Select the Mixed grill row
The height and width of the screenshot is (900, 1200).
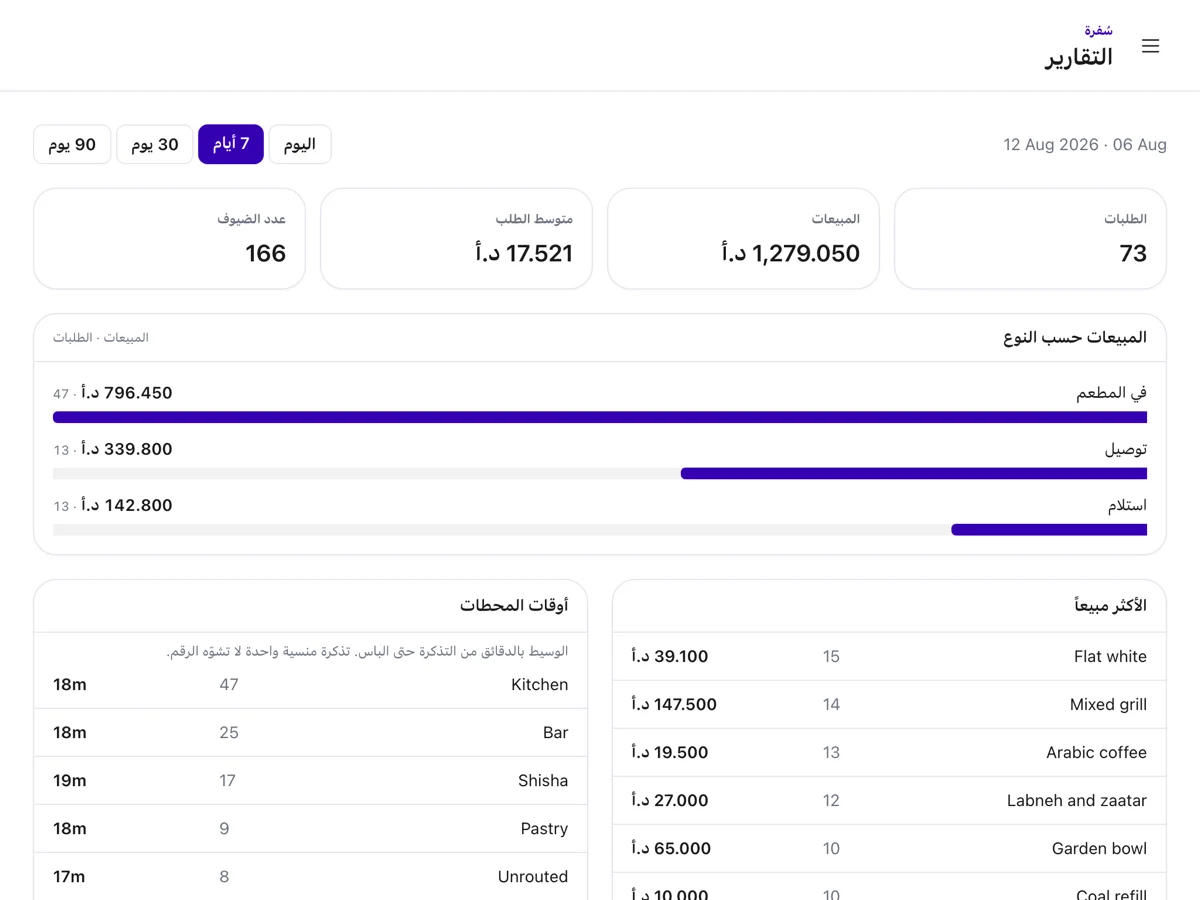889,705
